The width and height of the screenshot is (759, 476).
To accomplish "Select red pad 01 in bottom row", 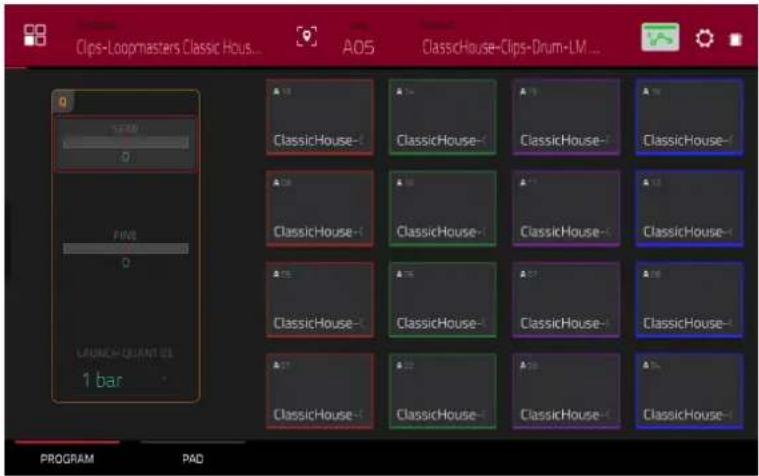I will point(320,391).
